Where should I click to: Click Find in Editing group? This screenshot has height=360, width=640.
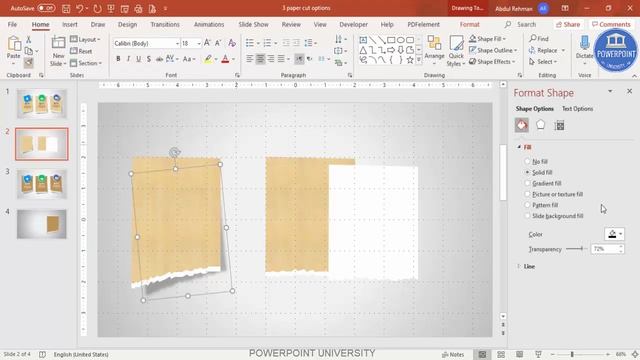point(539,39)
